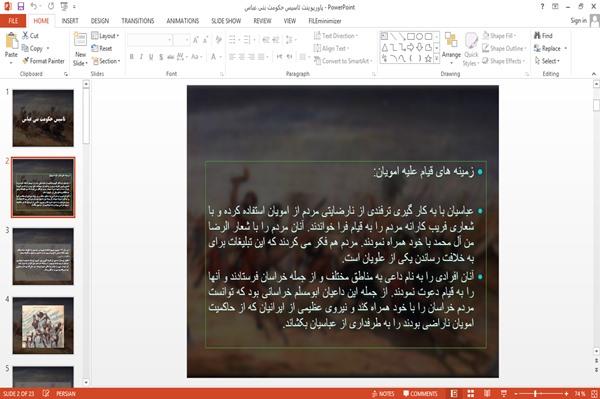Switch to the SLIDE SHOW tab
Viewport: 600px width, 399px height.
(x=226, y=21)
